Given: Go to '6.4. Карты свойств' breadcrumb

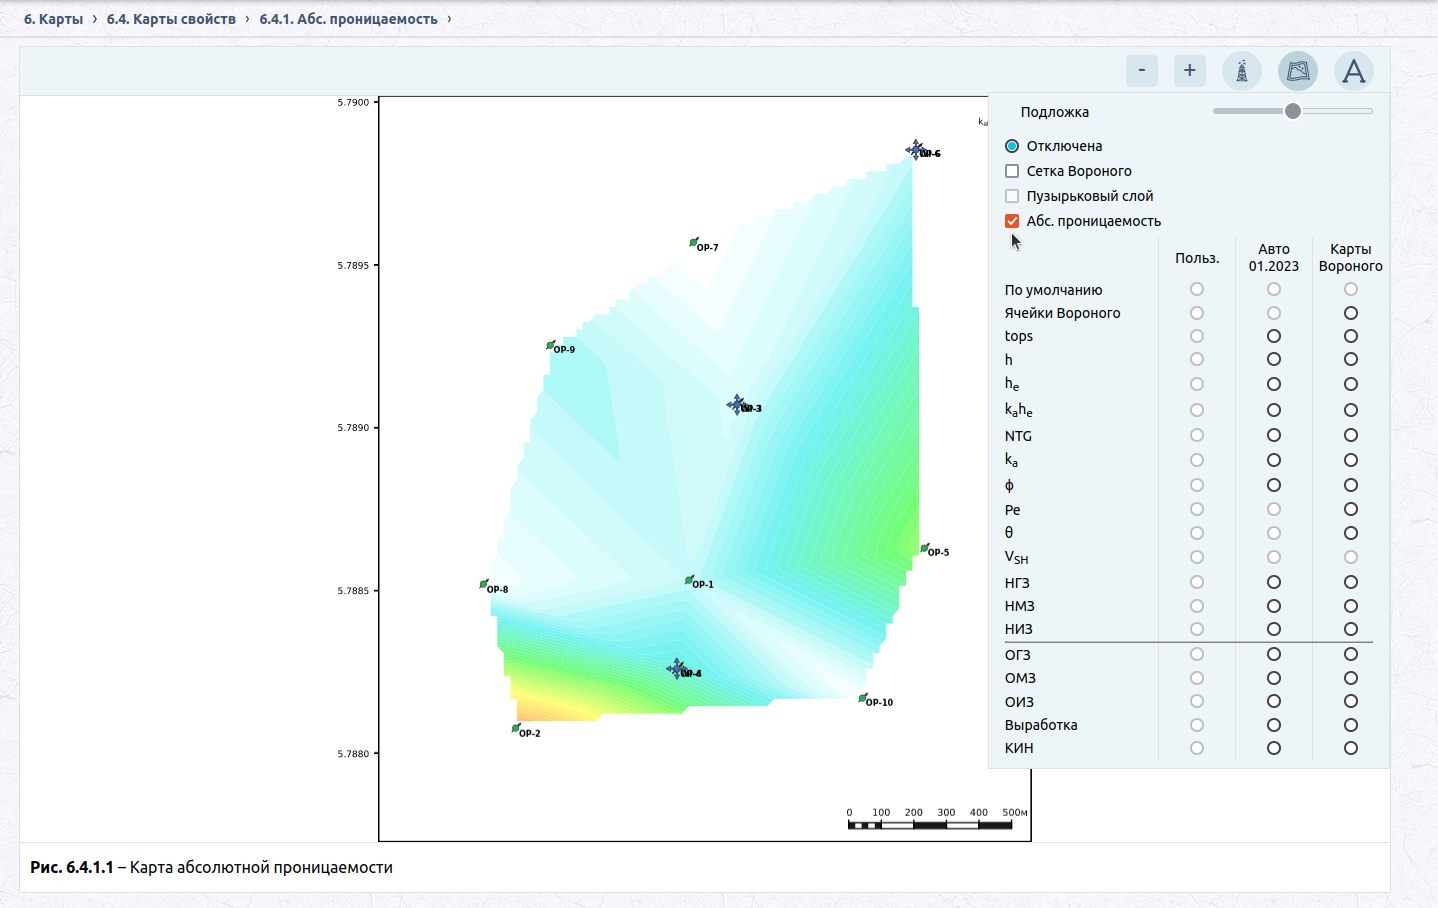Looking at the screenshot, I should coord(171,19).
